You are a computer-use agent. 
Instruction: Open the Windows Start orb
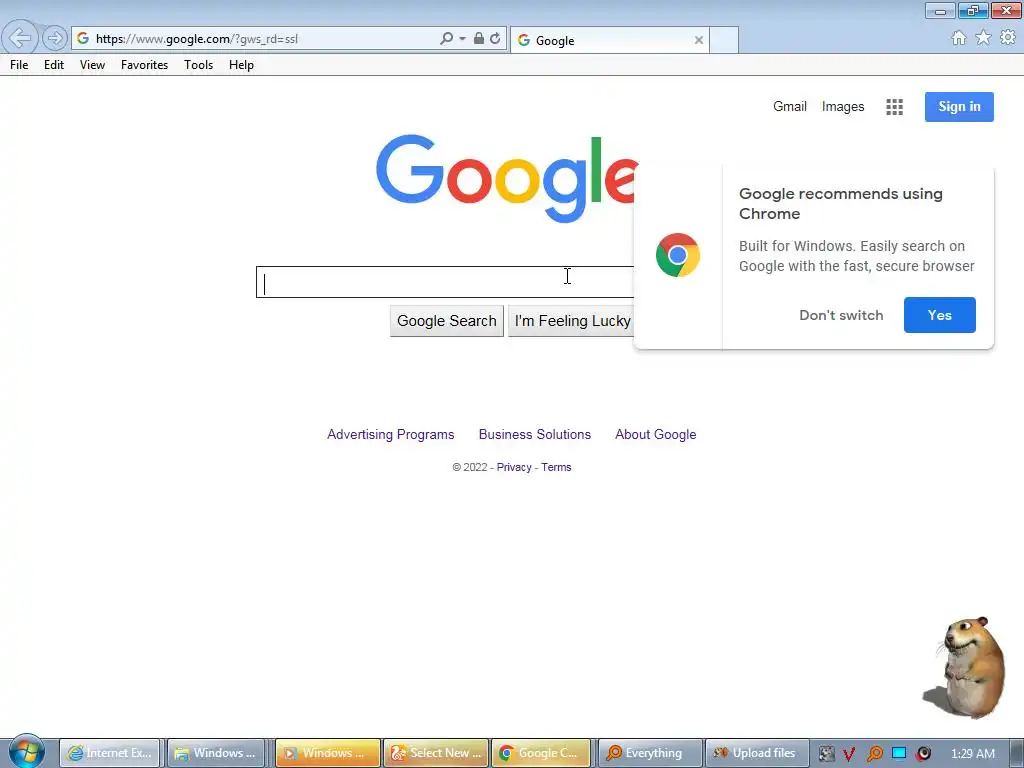(x=26, y=752)
